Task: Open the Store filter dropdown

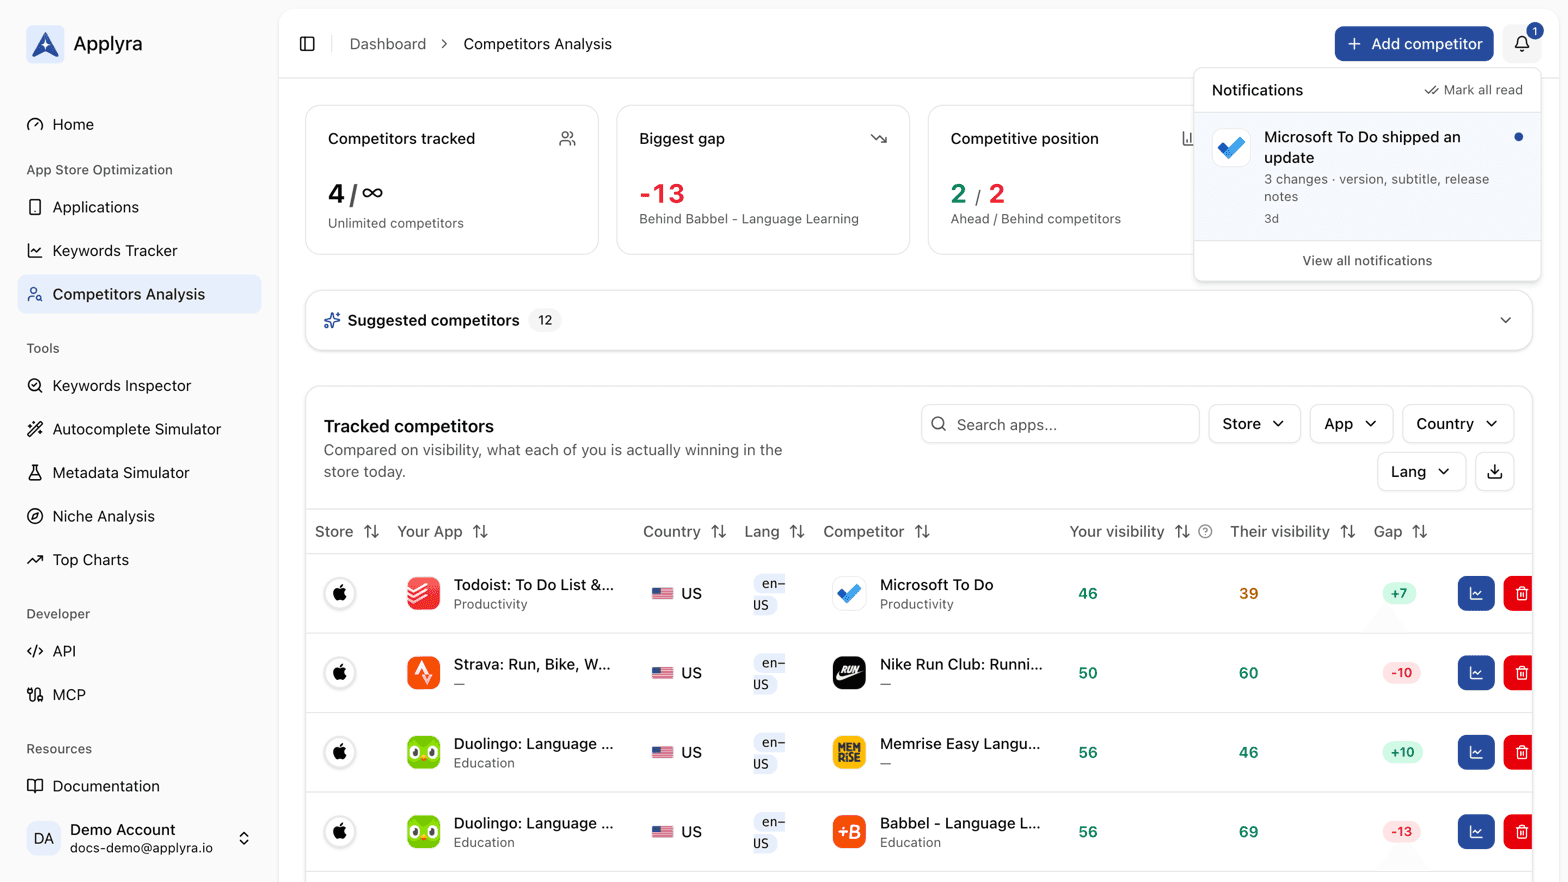Action: (1254, 424)
